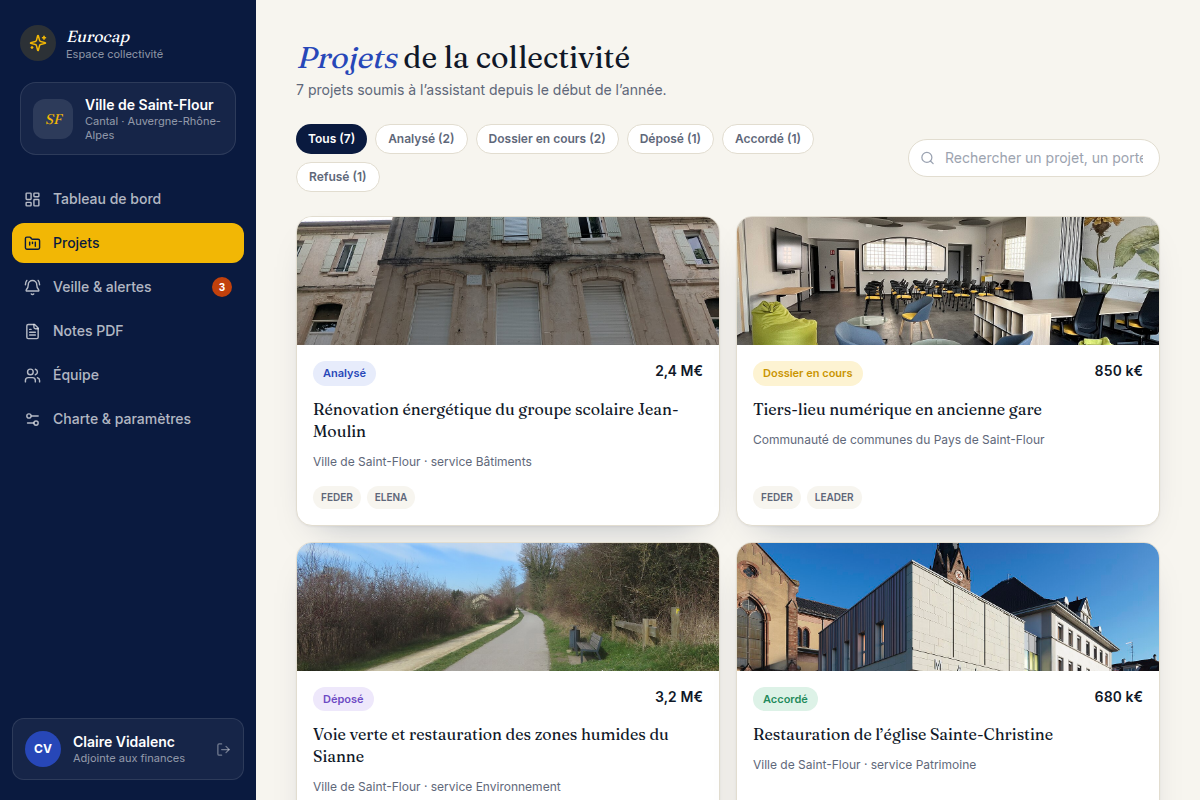Image resolution: width=1200 pixels, height=800 pixels.
Task: Click the Notes PDF document icon
Action: click(x=33, y=331)
